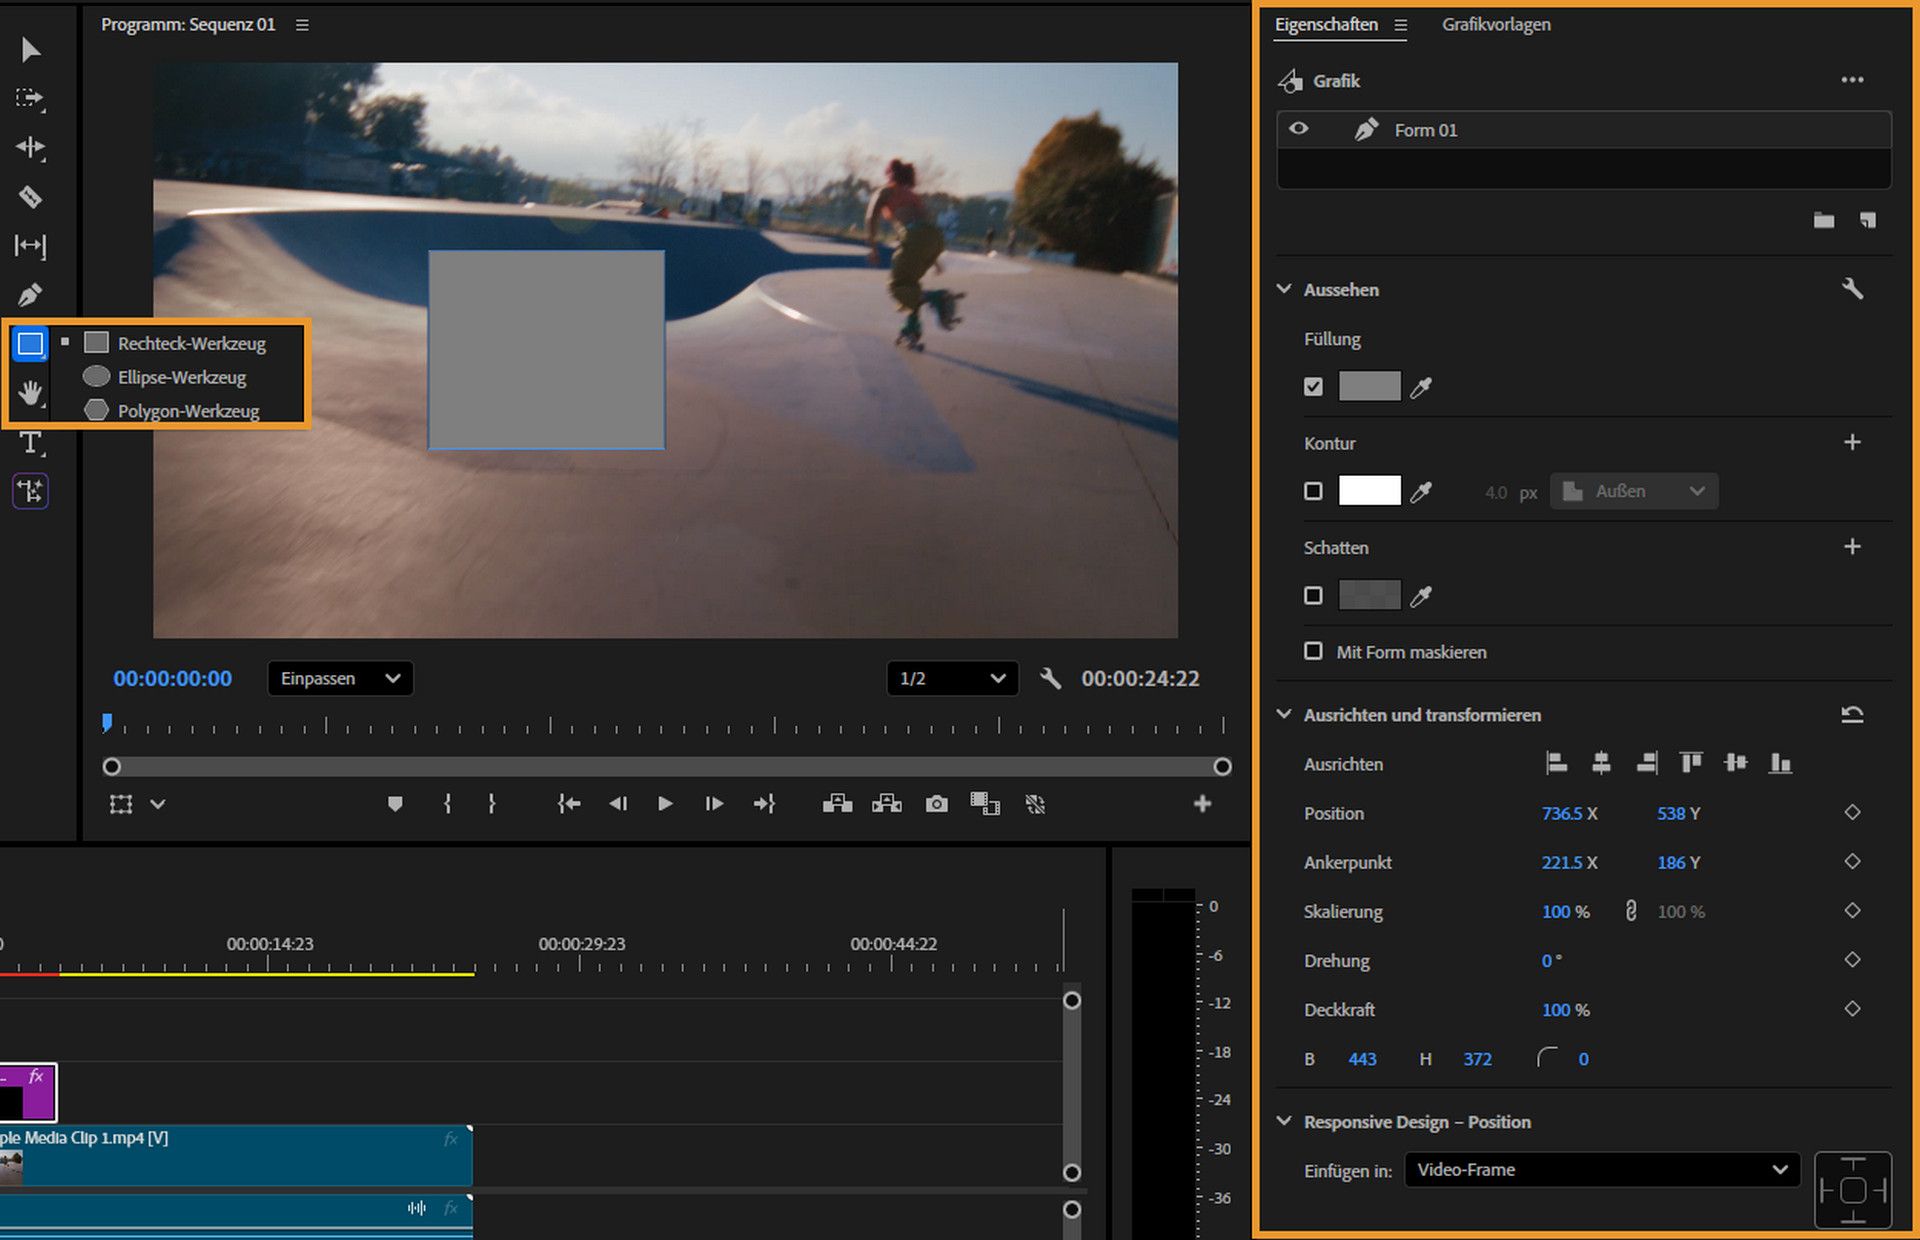
Task: Switch to the Grafikvorlagen tab
Action: (1496, 24)
